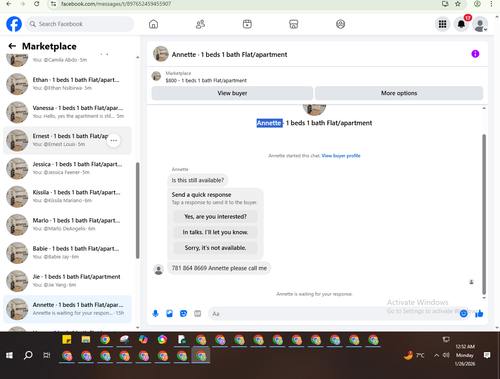Open the chat with Ethan
This screenshot has height=379, width=500.
click(x=67, y=84)
